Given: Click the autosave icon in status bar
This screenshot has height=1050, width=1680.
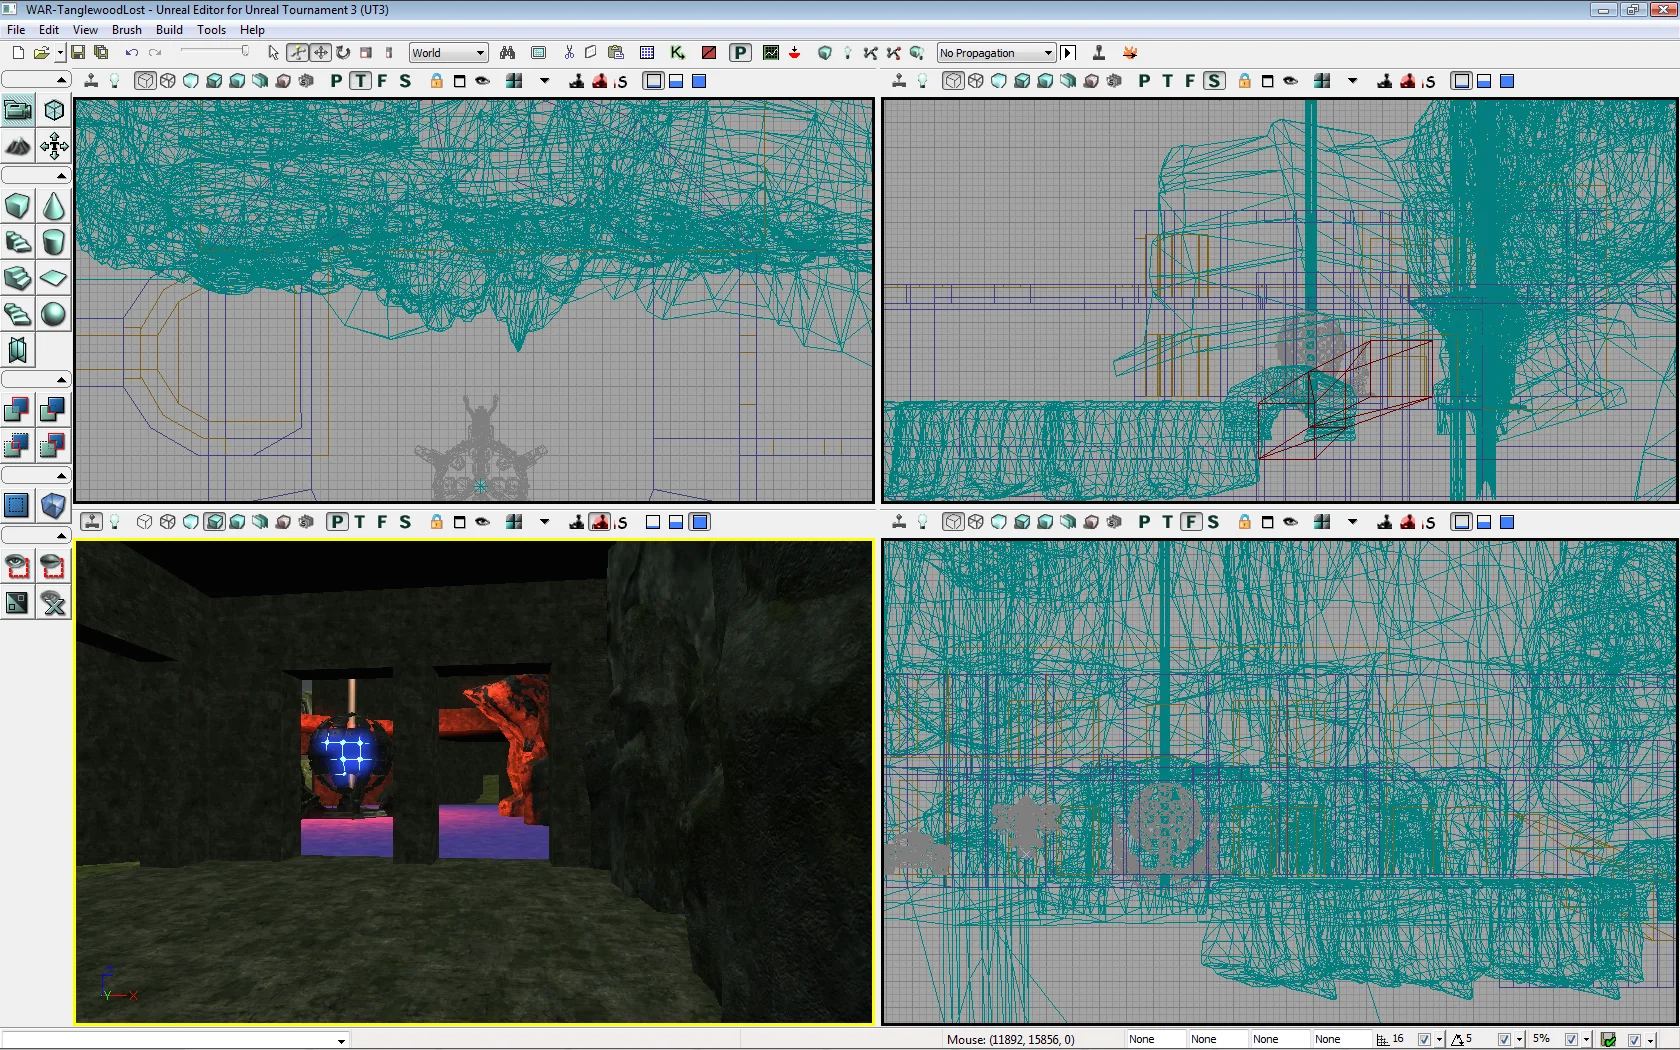Looking at the screenshot, I should coord(1609,1040).
